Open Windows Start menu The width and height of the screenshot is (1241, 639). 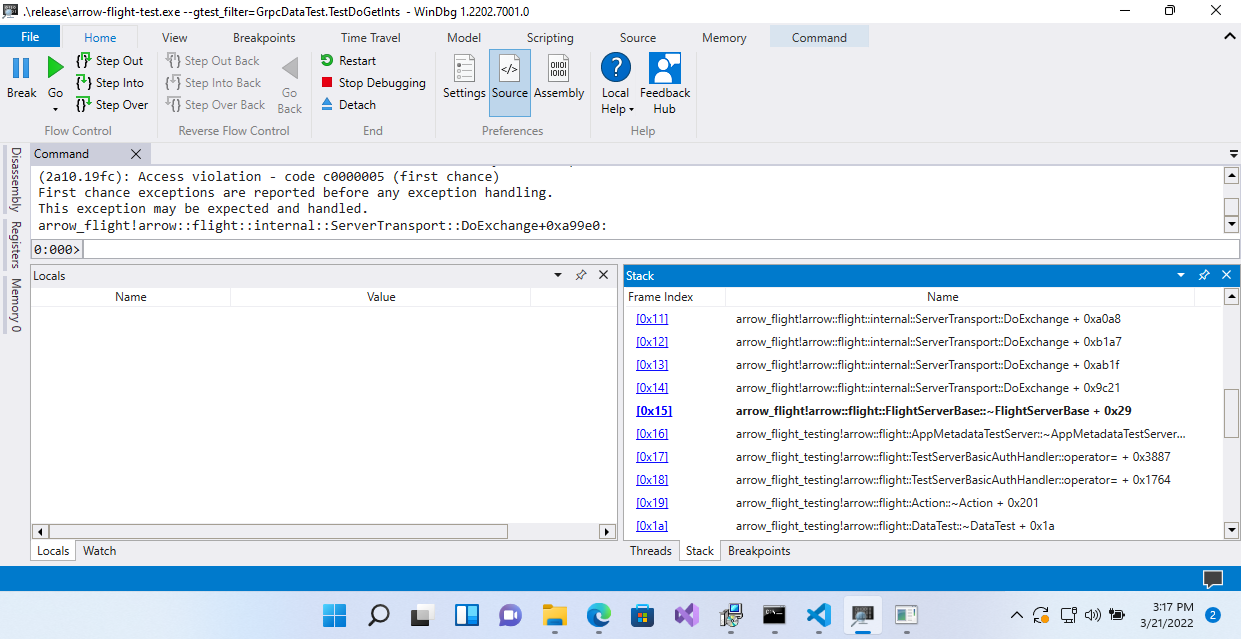click(x=335, y=615)
